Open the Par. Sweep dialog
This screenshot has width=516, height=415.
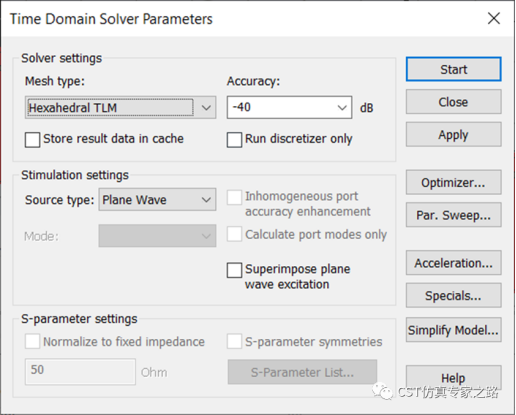[453, 215]
